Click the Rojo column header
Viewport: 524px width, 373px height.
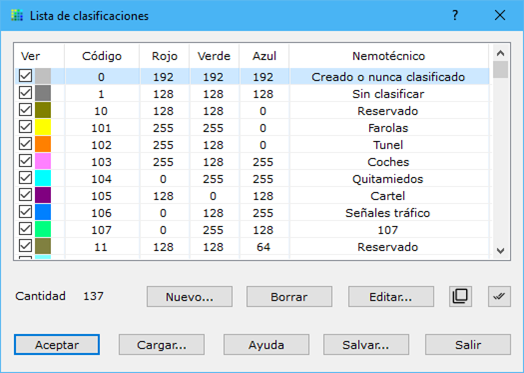[x=164, y=56]
